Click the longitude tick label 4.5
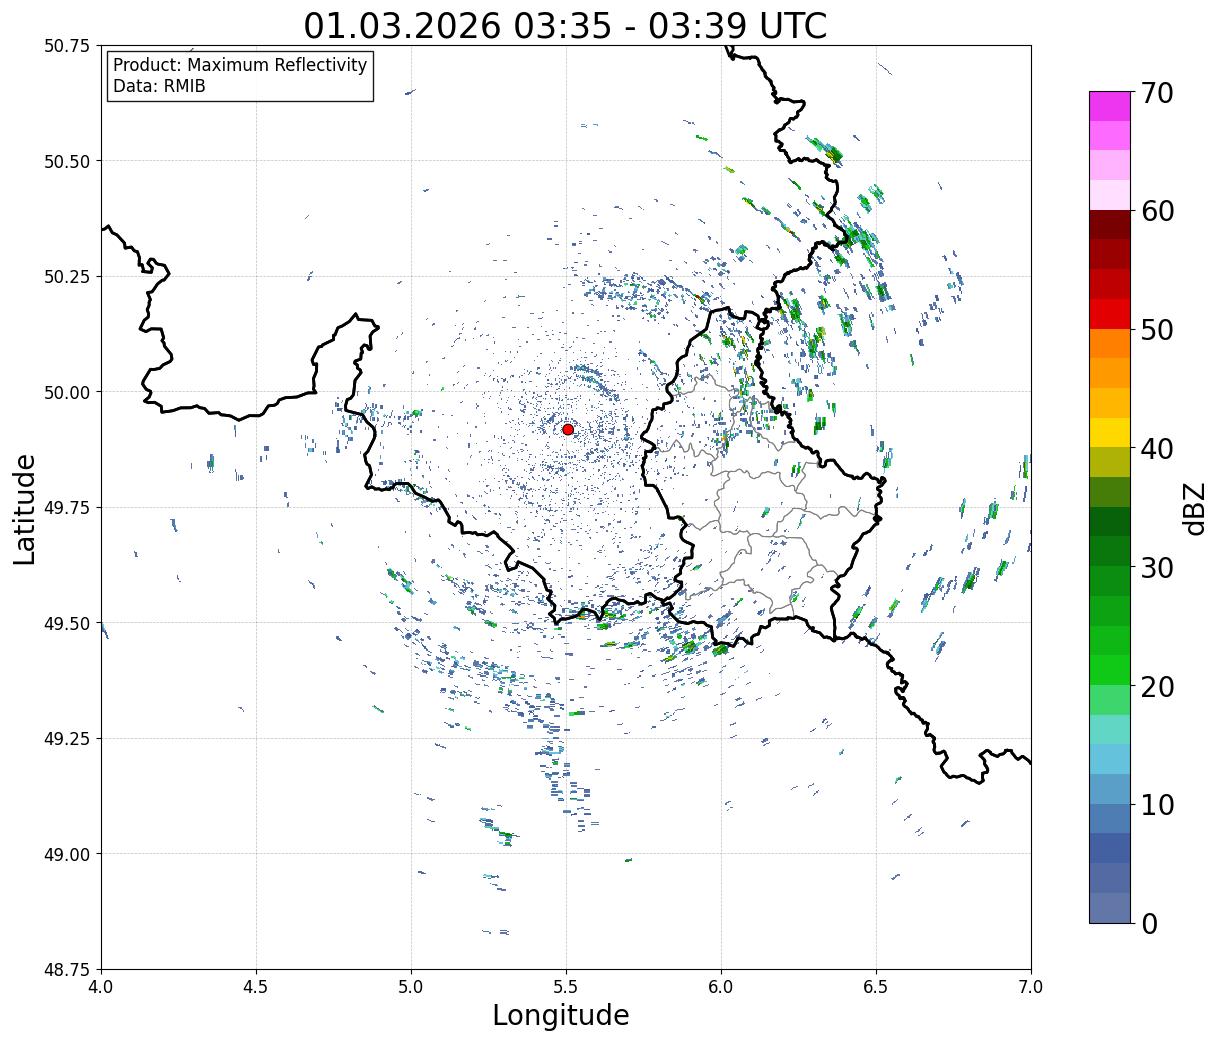This screenshot has width=1219, height=1040. [x=256, y=987]
